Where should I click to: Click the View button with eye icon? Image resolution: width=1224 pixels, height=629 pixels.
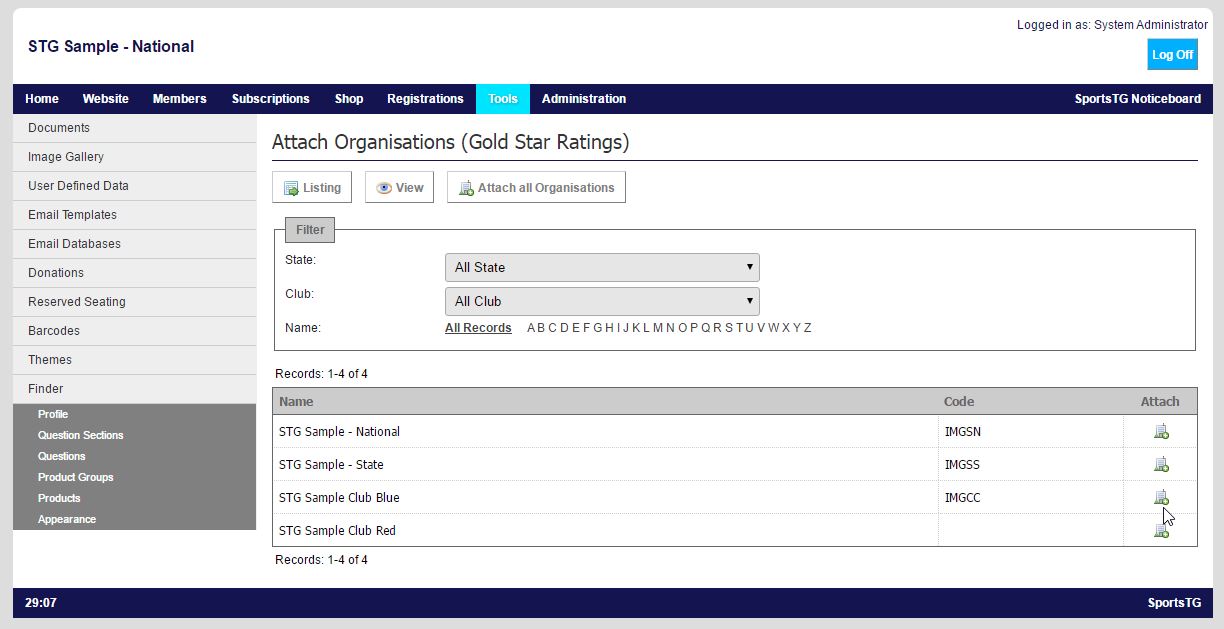click(x=399, y=187)
